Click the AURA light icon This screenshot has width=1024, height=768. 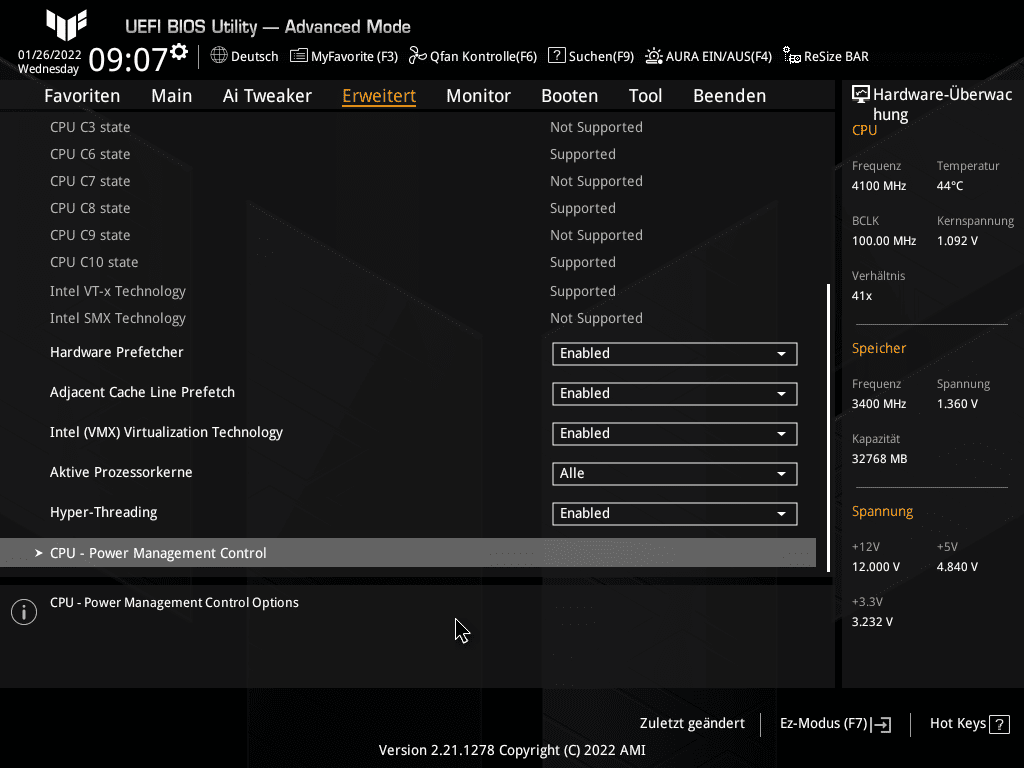(x=654, y=56)
